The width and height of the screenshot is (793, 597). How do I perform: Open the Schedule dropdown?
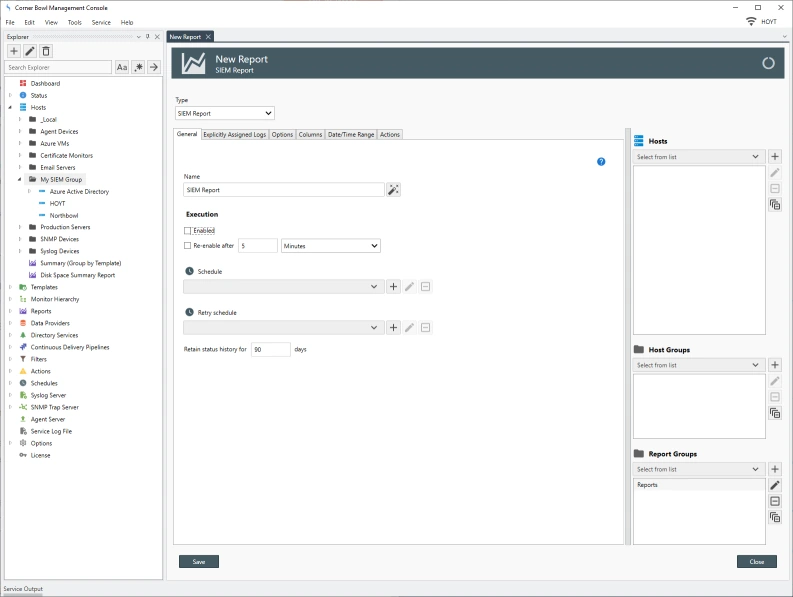pos(283,286)
